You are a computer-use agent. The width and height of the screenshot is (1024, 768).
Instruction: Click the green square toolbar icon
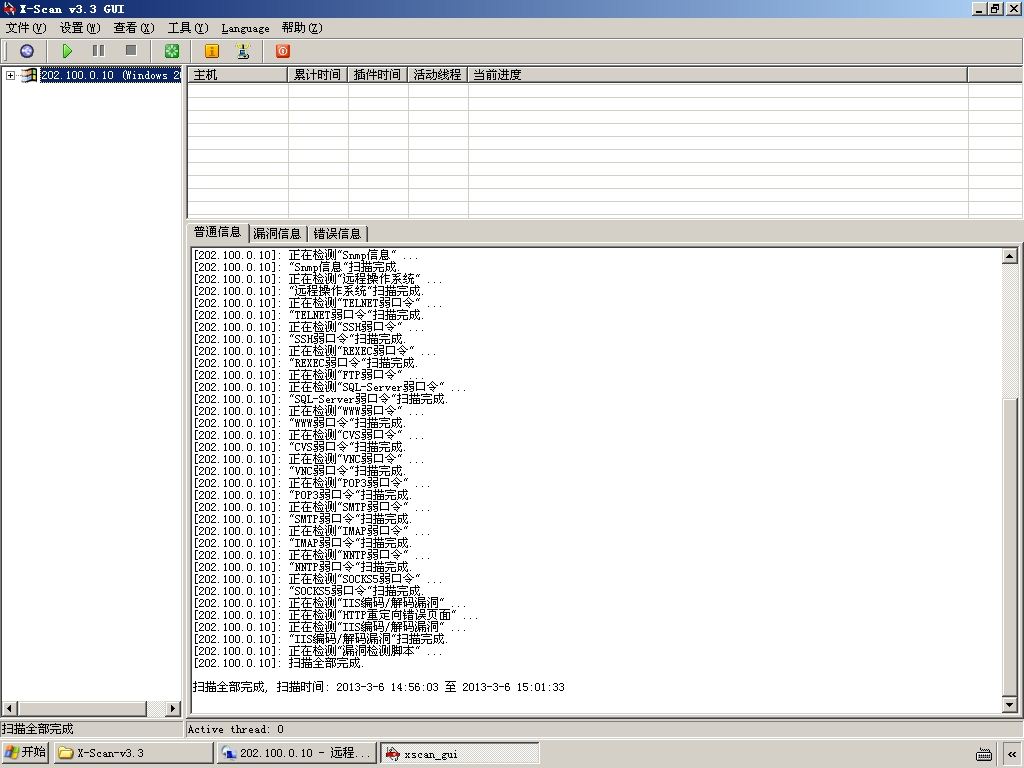pos(172,51)
